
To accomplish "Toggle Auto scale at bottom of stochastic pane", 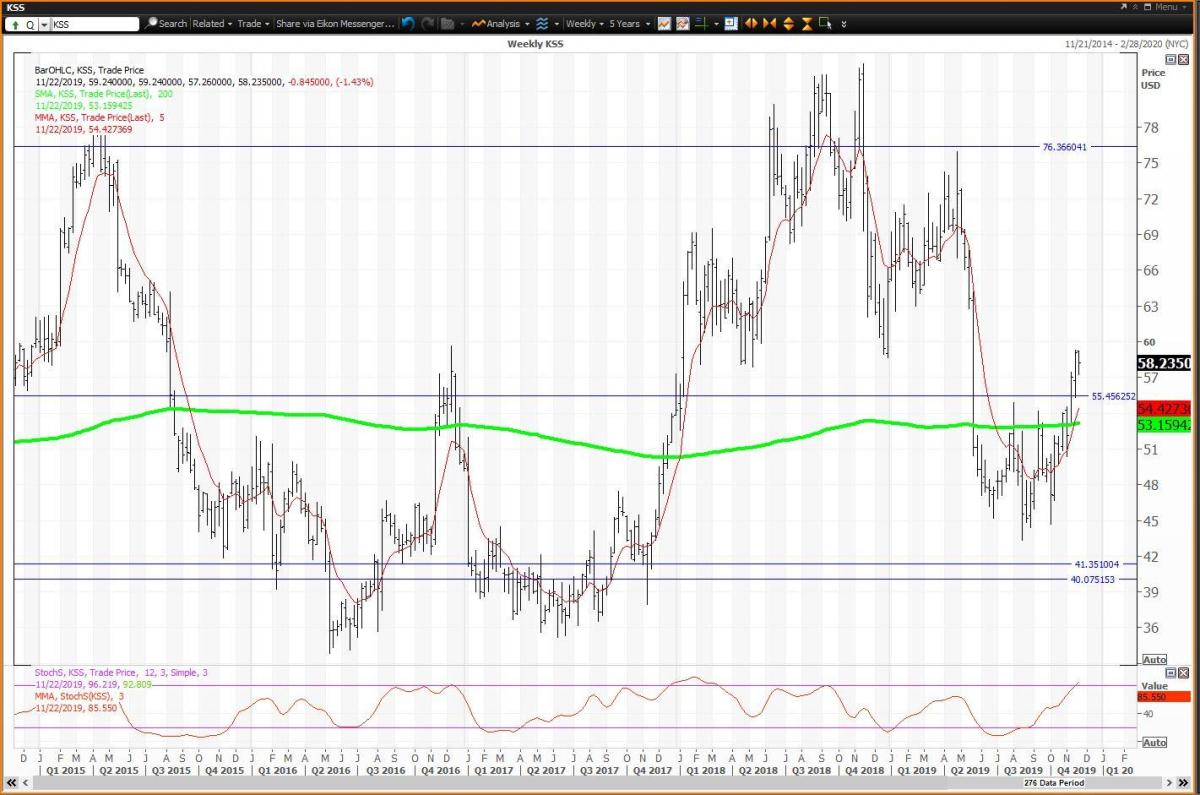I will tap(1153, 742).
